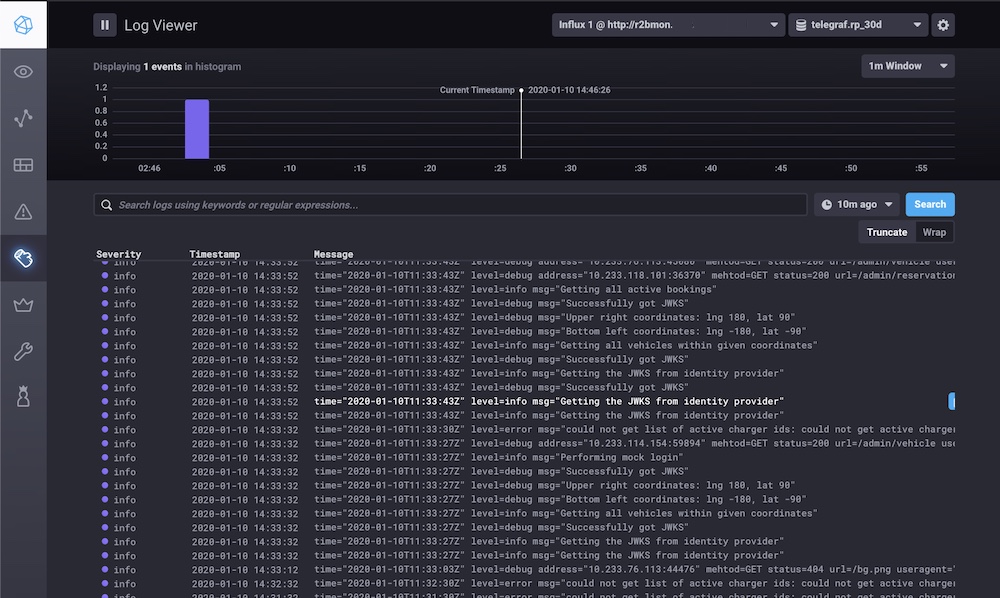The width and height of the screenshot is (1000, 598).
Task: Open Data Explorer graph icon in sidebar
Action: [x=23, y=118]
